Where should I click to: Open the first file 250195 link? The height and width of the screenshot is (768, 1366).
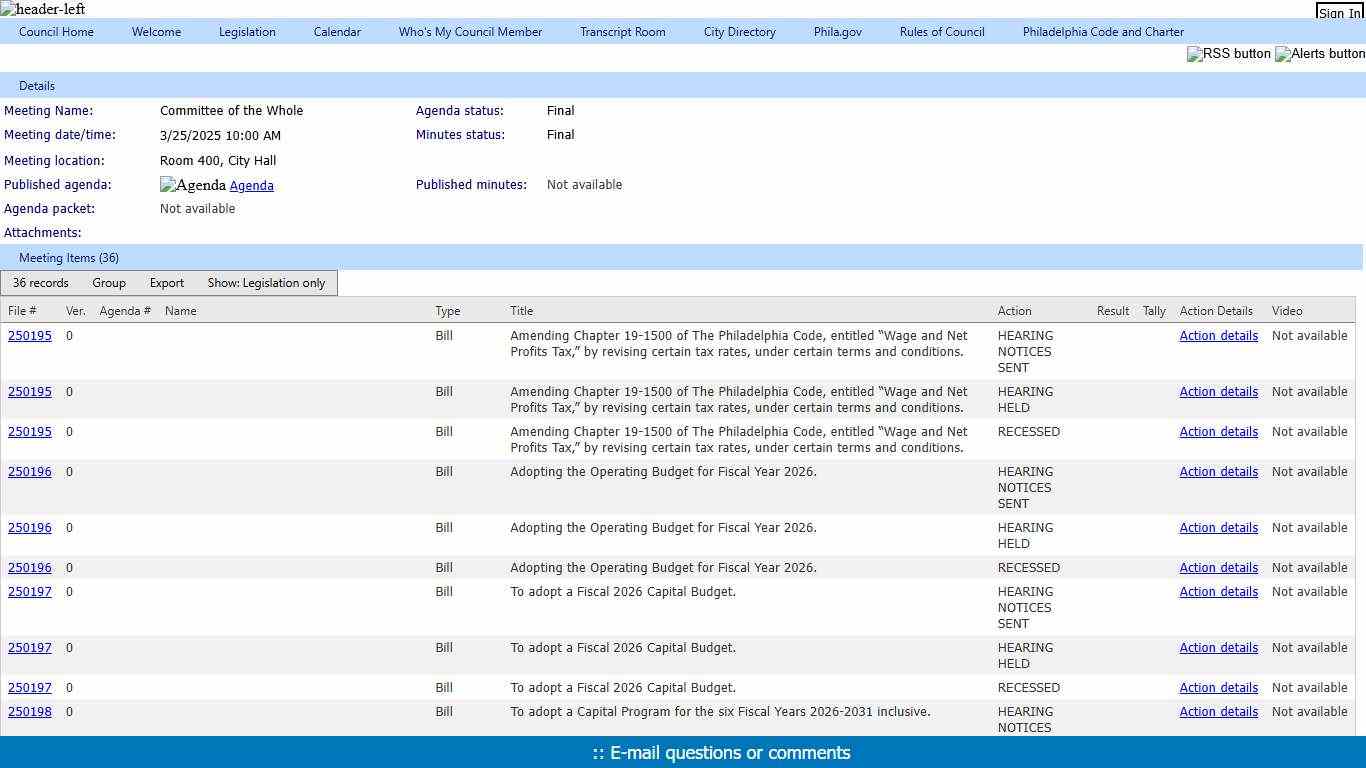click(x=30, y=336)
